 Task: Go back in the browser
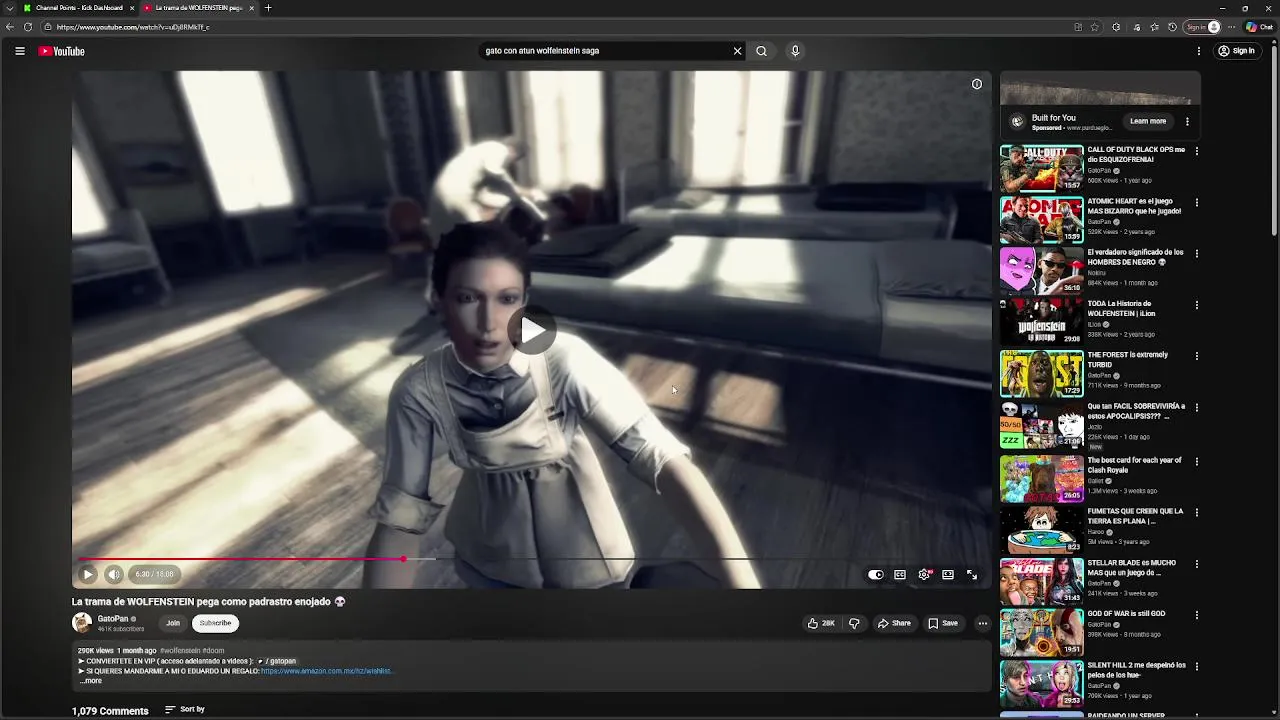[10, 27]
